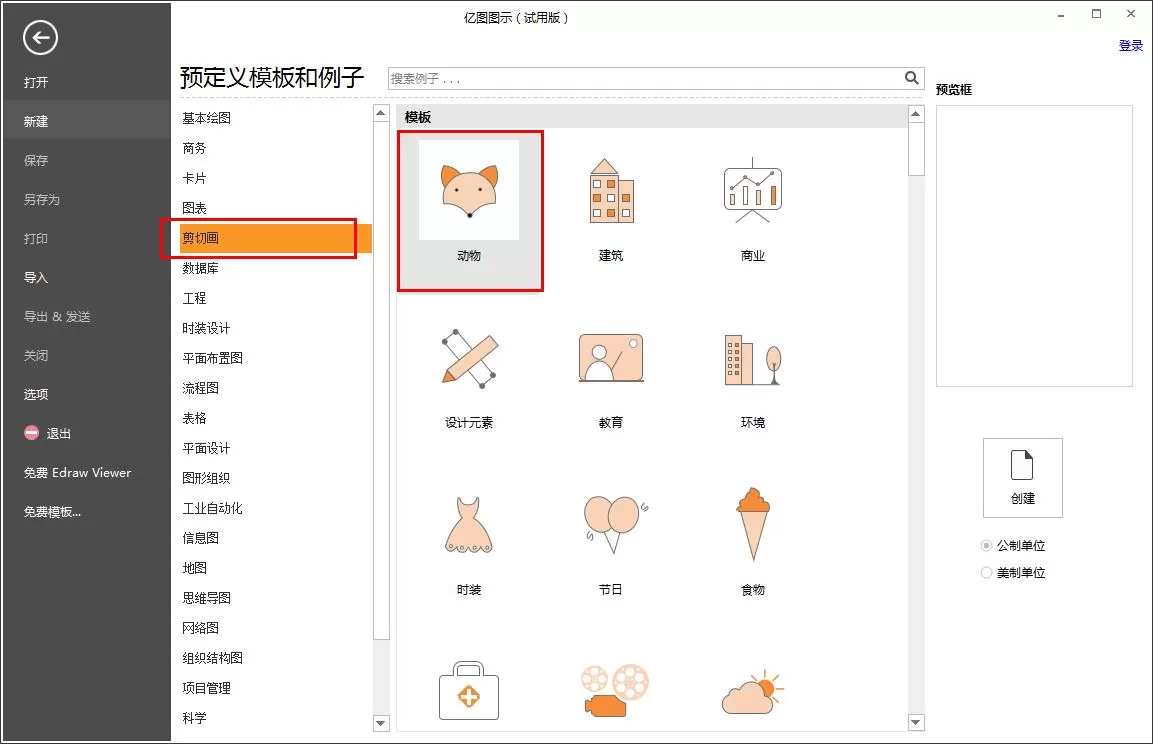This screenshot has height=744, width=1153.
Task: Select the 美制单位 radio button
Action: (x=987, y=573)
